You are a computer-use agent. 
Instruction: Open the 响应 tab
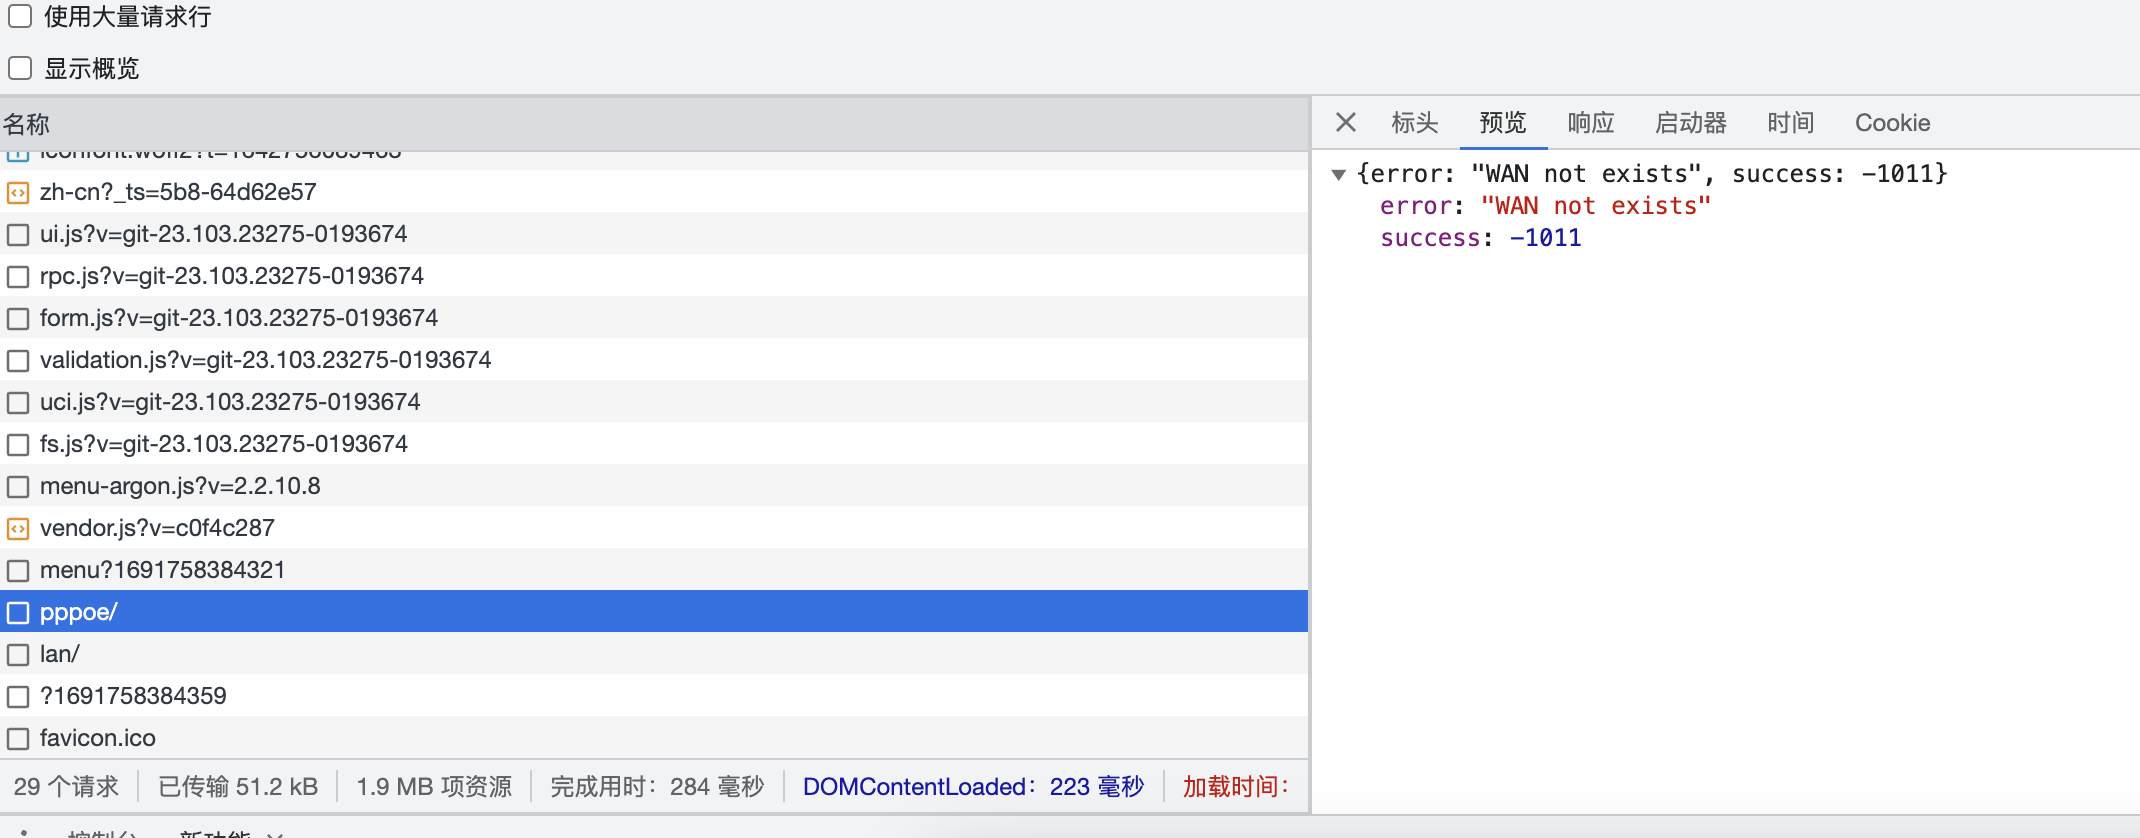click(1590, 122)
